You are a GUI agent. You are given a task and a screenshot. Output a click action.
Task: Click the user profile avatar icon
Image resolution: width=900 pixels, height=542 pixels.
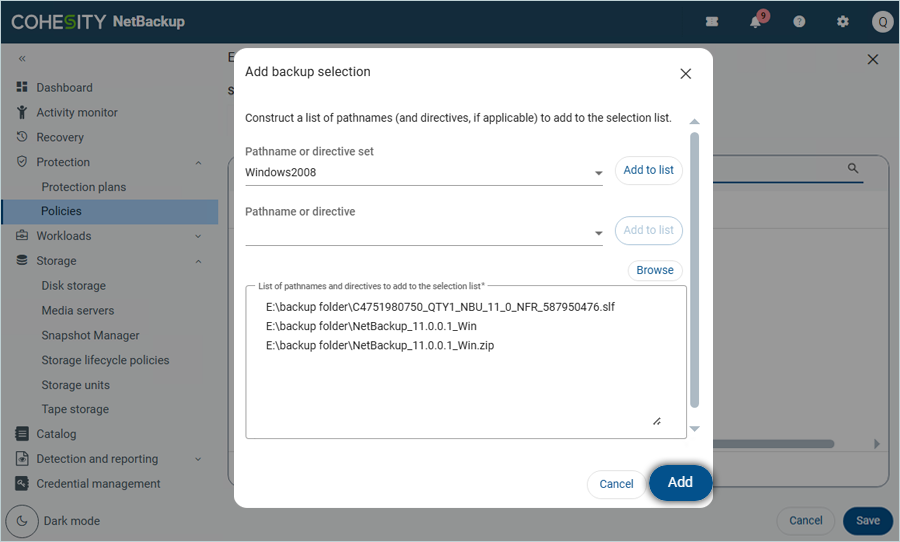click(x=881, y=22)
